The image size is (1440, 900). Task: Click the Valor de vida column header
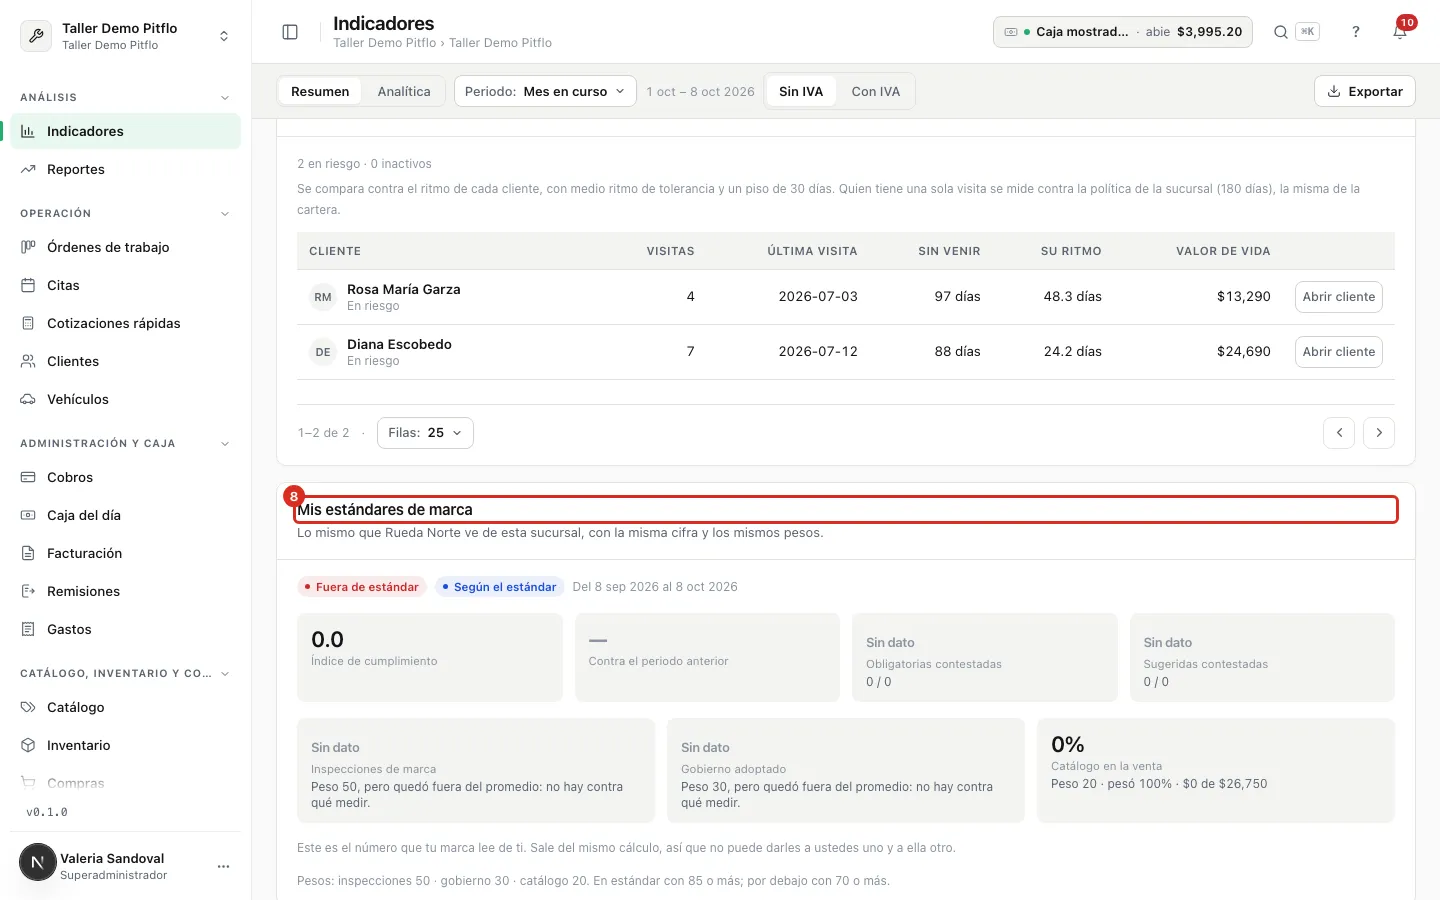(x=1223, y=251)
